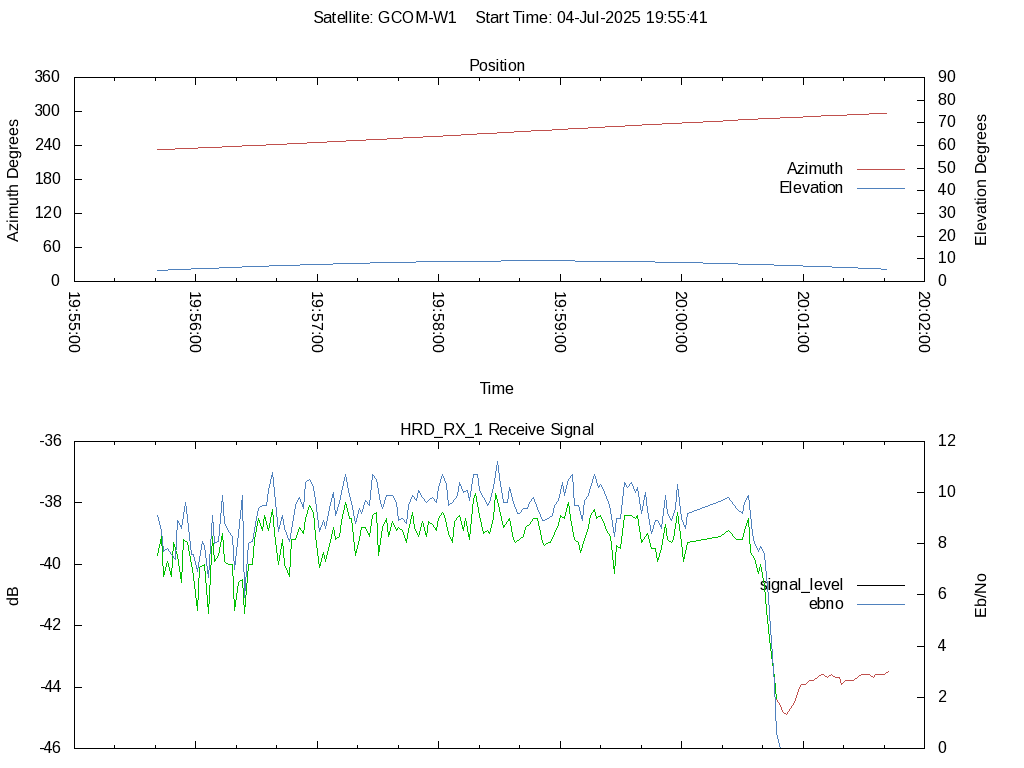Click the -36 dB axis value

[x=50, y=441]
